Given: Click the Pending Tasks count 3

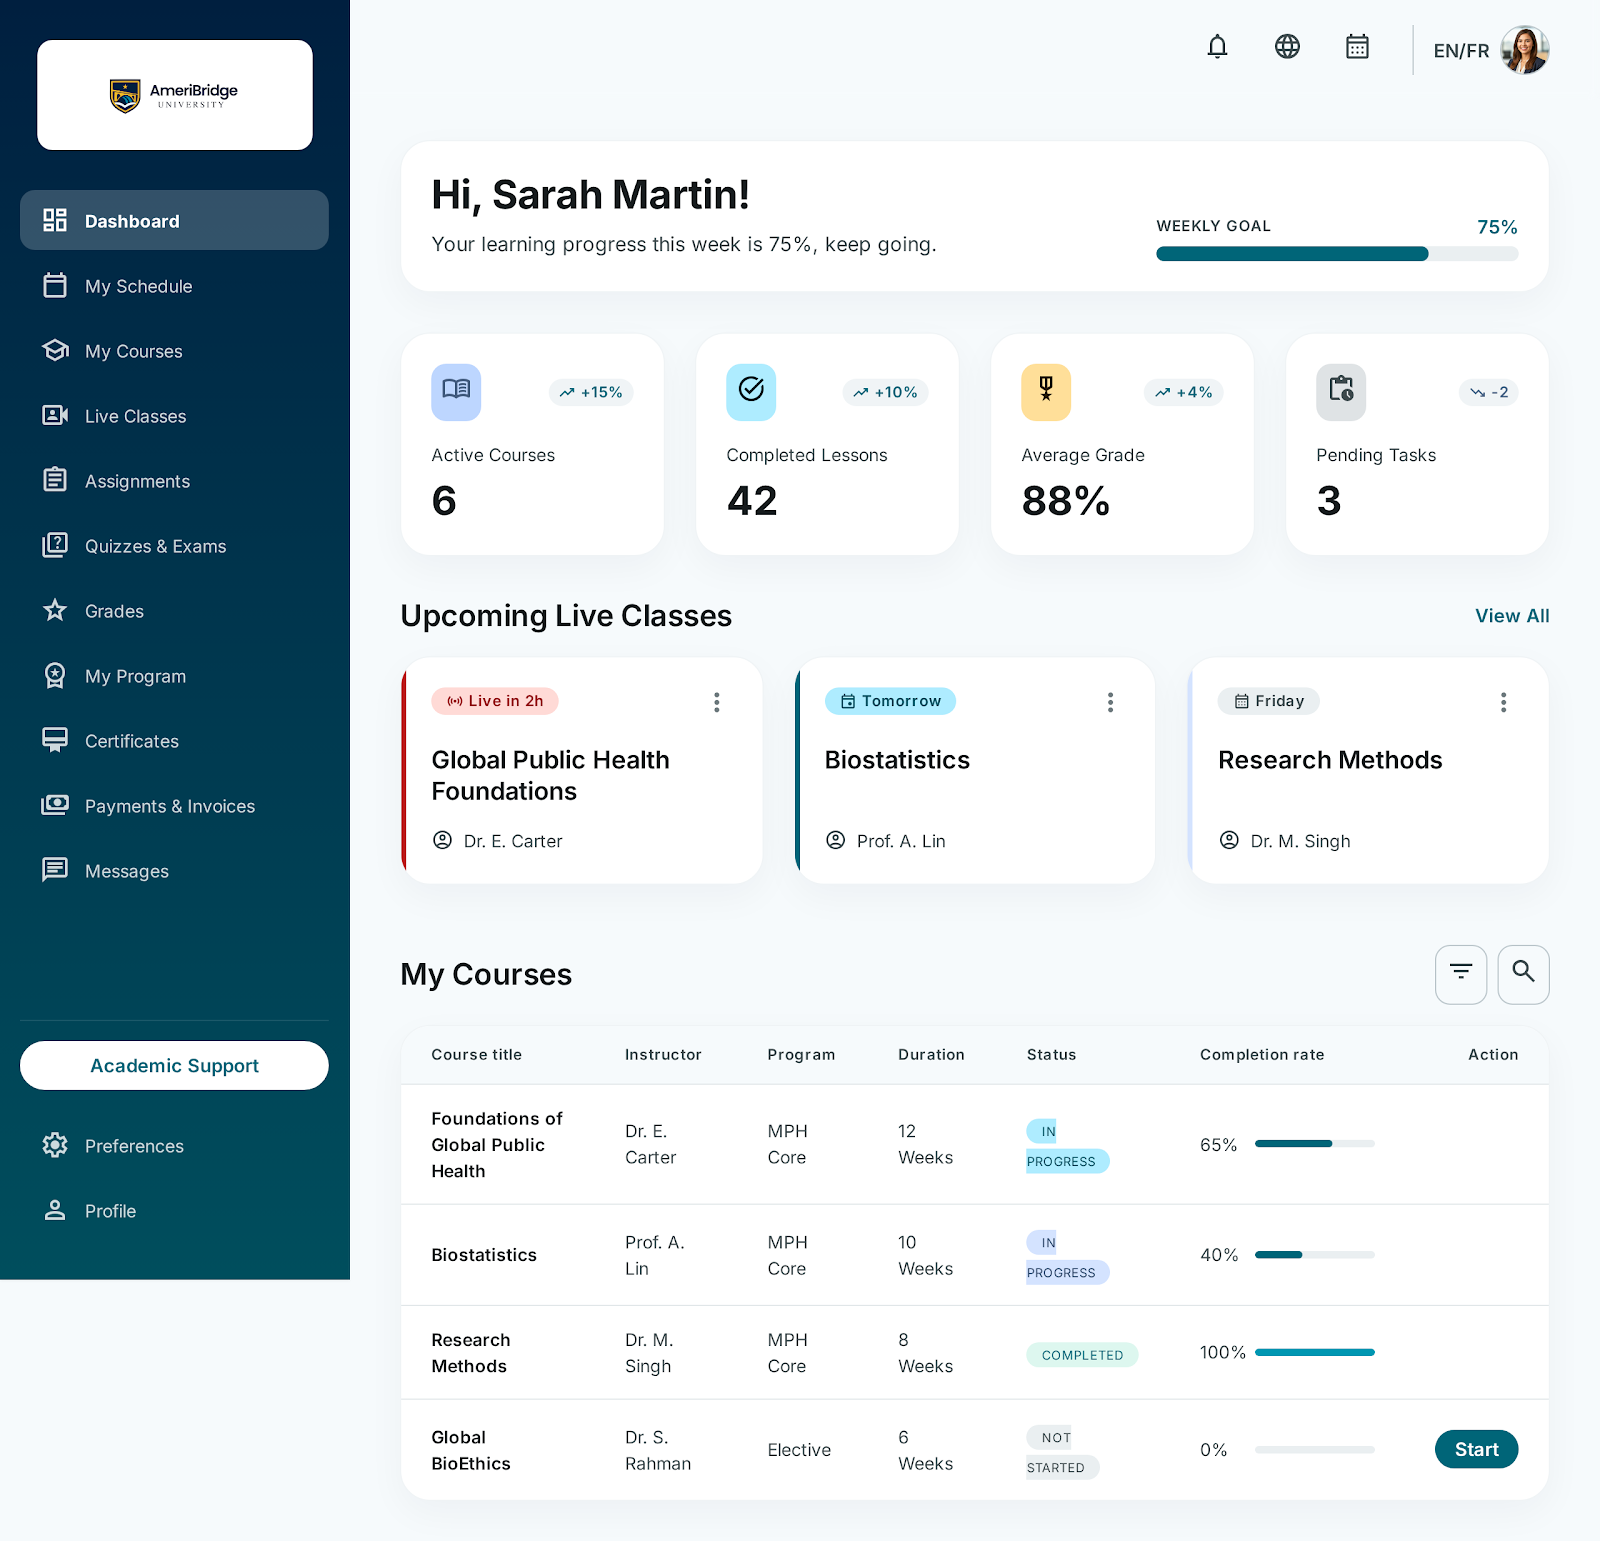Looking at the screenshot, I should tap(1329, 500).
